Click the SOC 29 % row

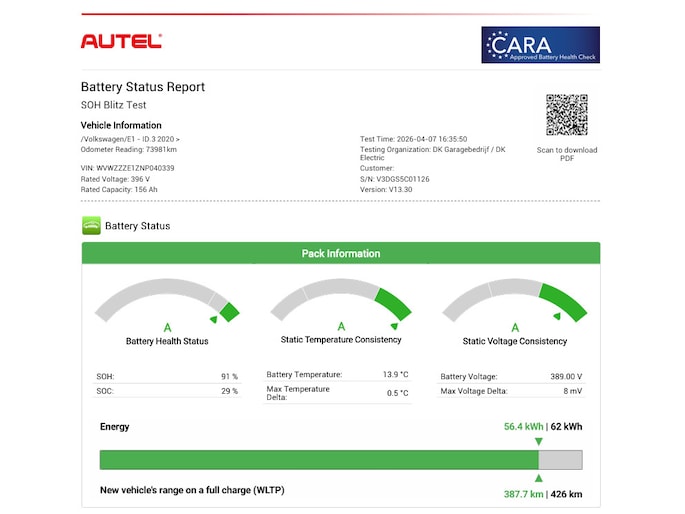click(x=167, y=391)
